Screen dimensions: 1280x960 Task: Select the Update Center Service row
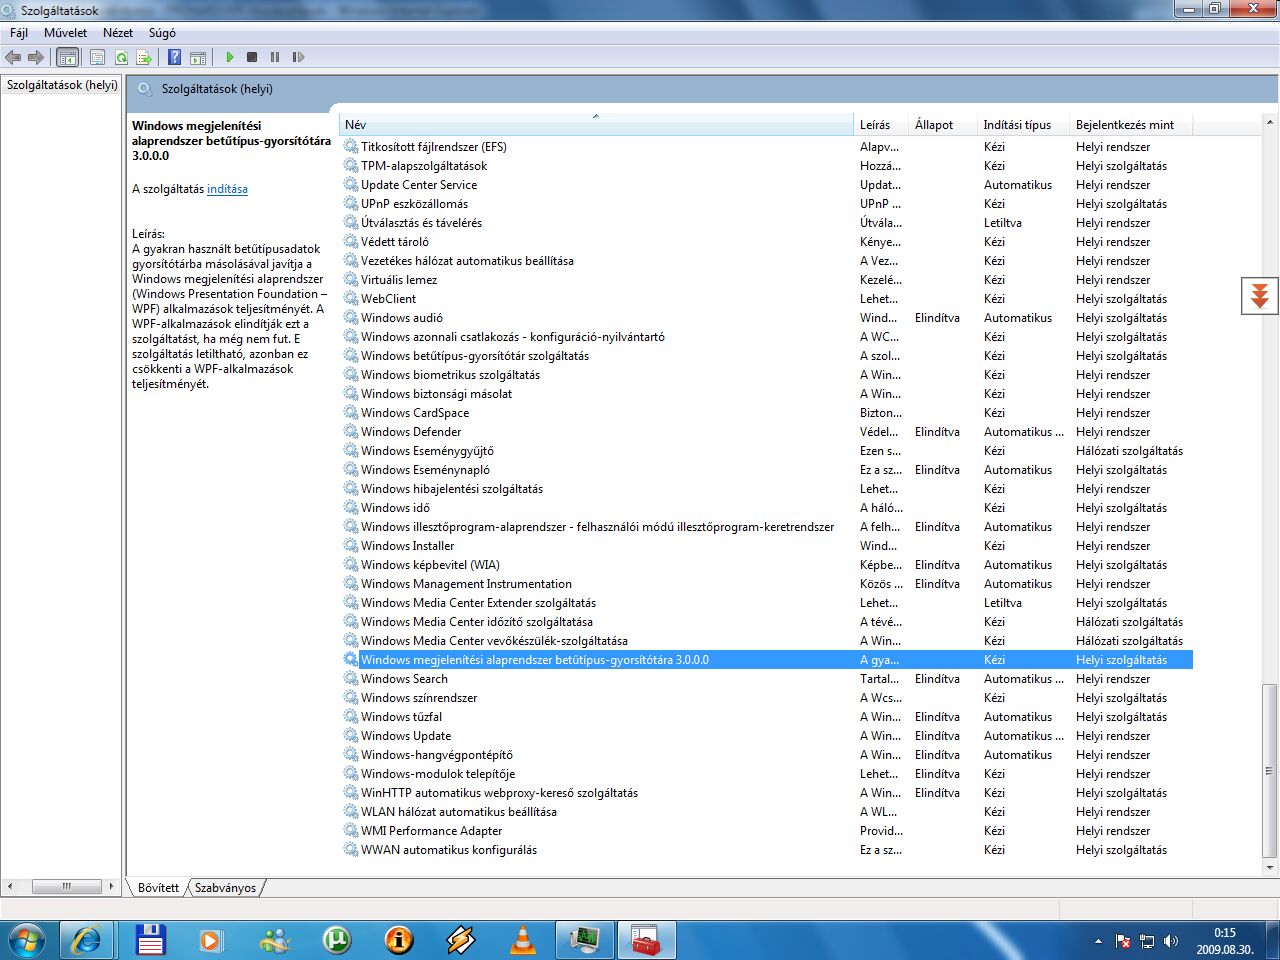click(x=766, y=185)
